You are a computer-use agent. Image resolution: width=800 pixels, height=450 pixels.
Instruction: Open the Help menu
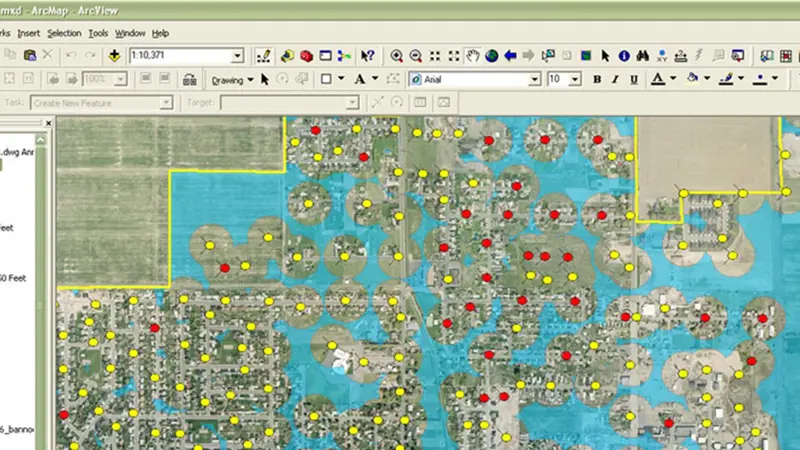[160, 33]
